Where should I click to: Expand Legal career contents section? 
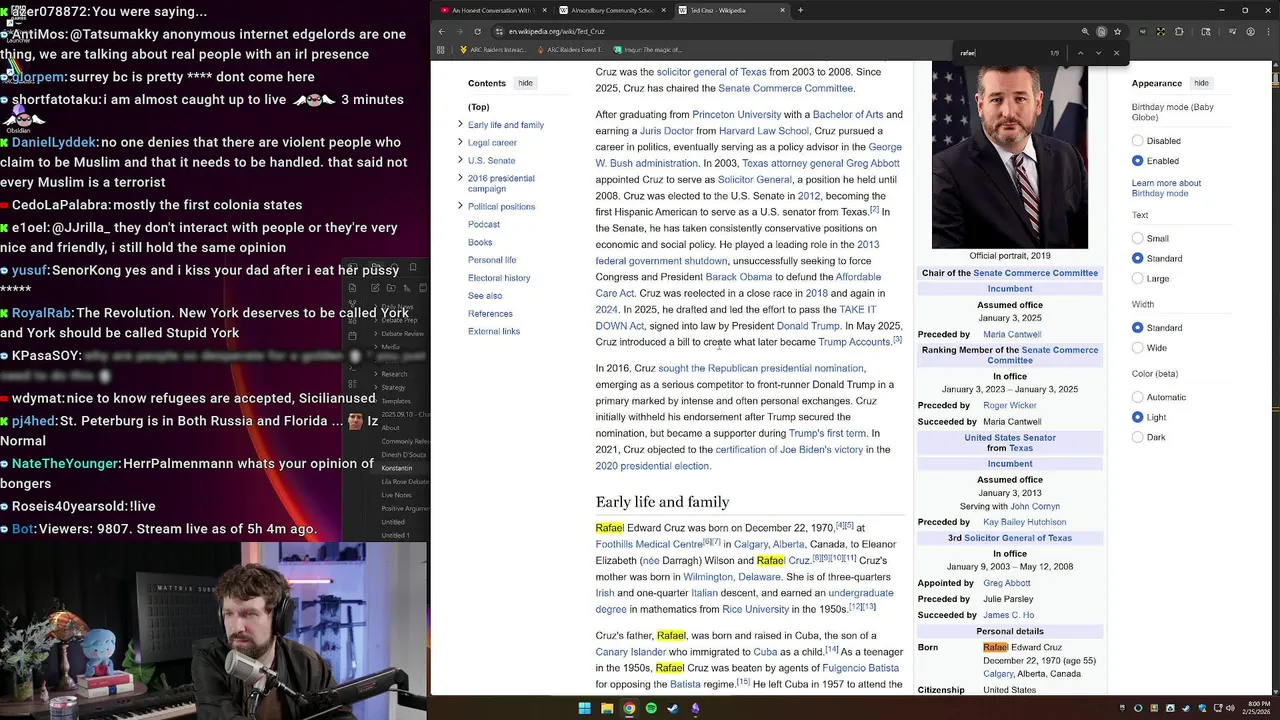click(460, 142)
